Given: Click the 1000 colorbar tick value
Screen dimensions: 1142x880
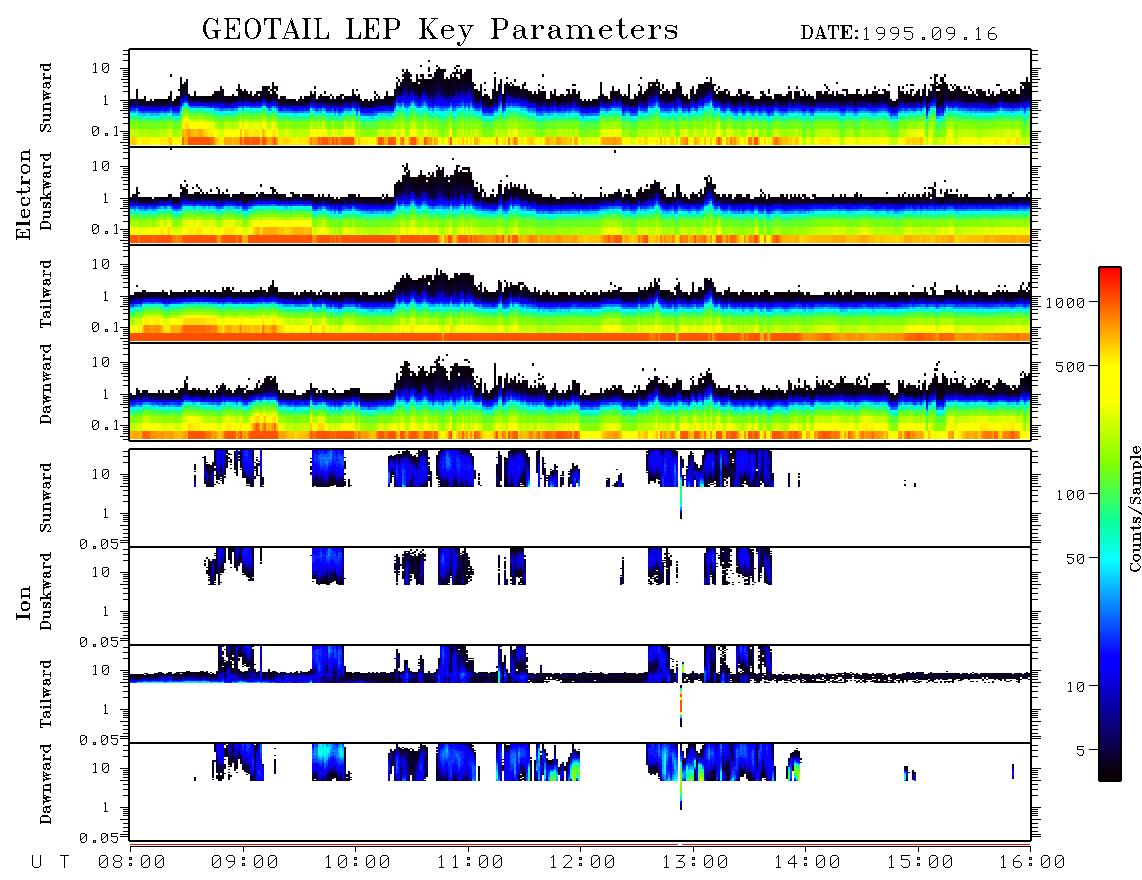Looking at the screenshot, I should pos(1066,302).
